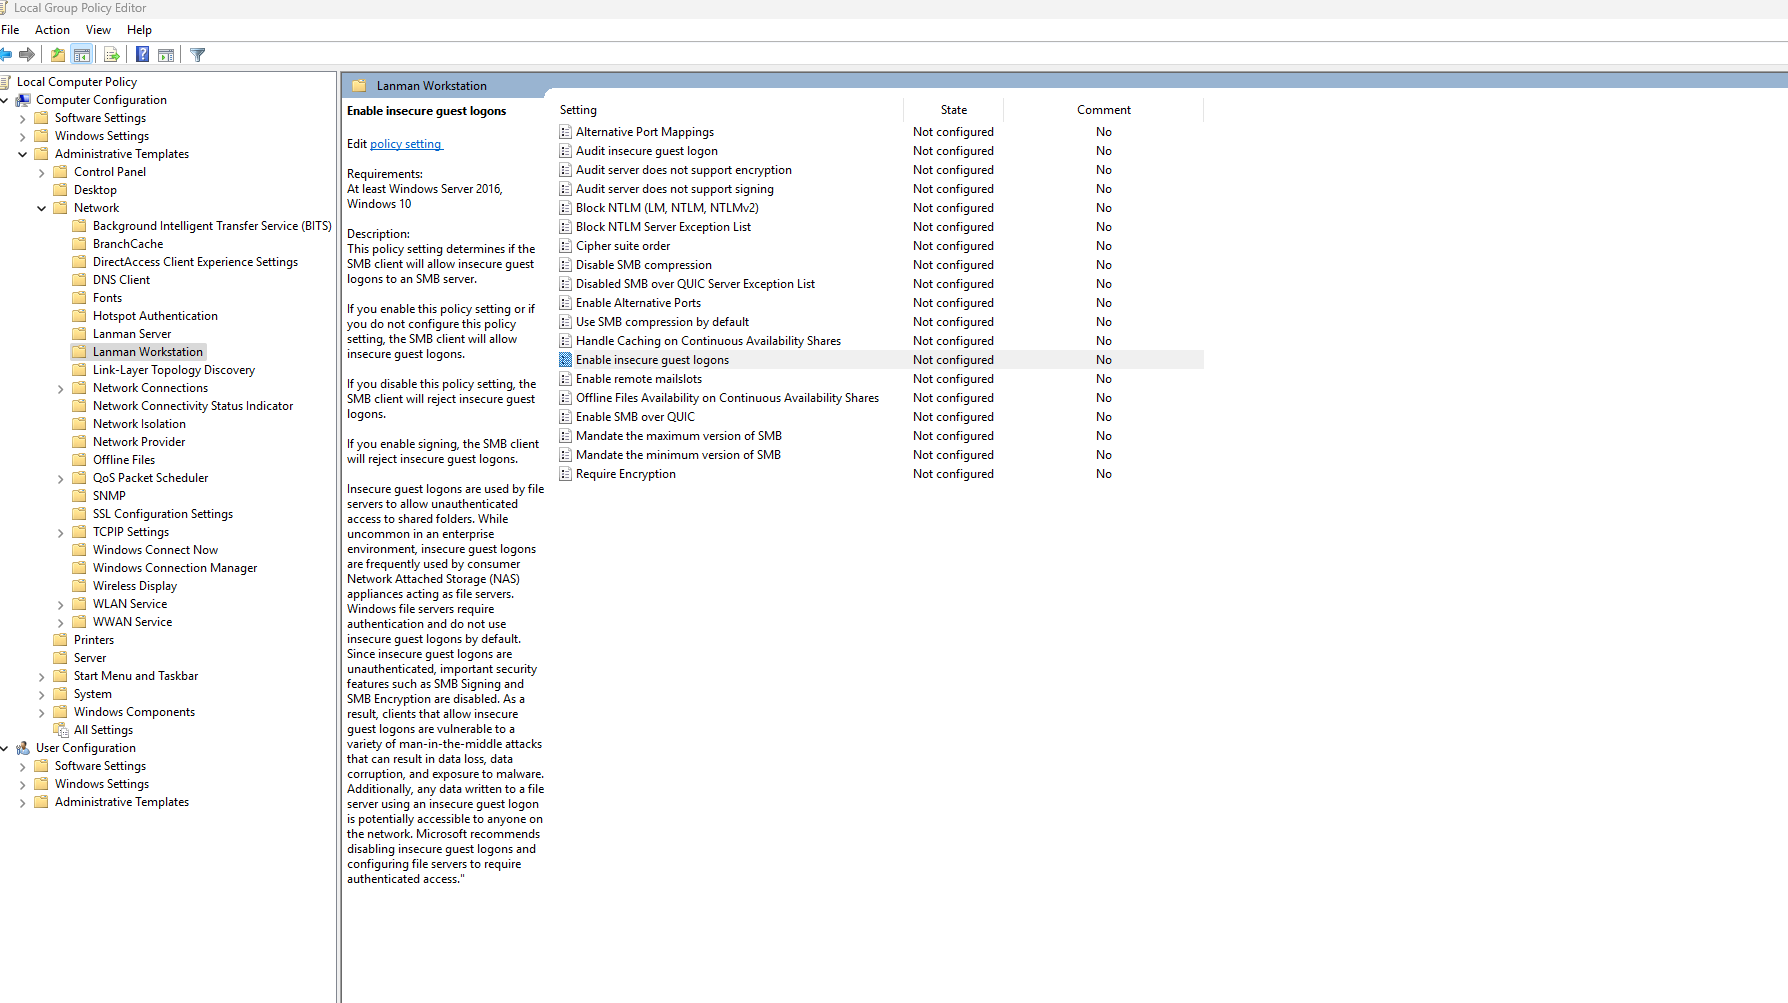Expand the Start Menu and Taskbar node
The height and width of the screenshot is (1003, 1788).
[42, 676]
